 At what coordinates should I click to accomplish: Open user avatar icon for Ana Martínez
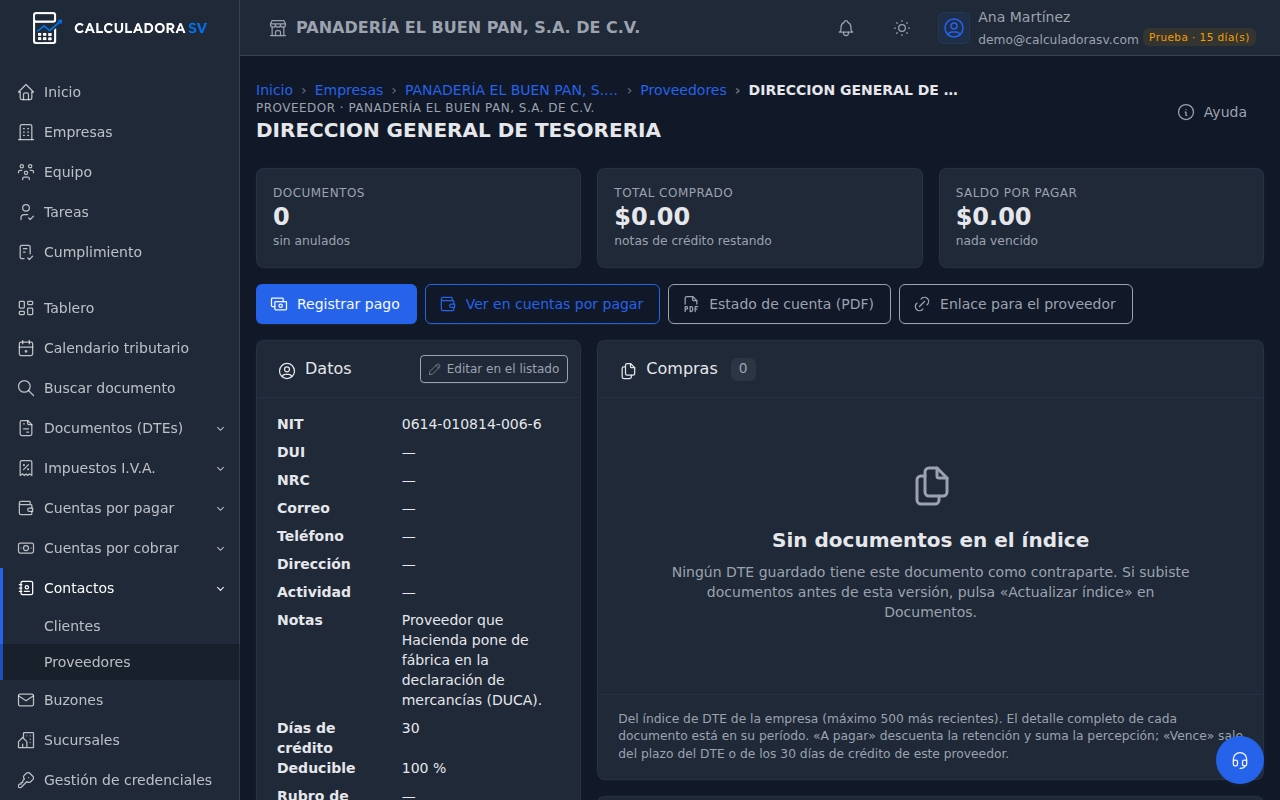click(x=954, y=28)
